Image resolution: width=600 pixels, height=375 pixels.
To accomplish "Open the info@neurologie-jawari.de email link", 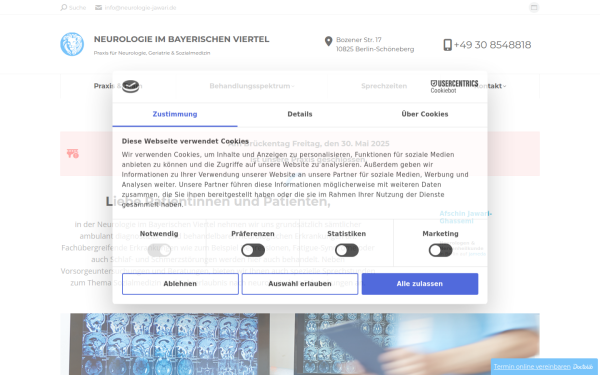I will click(140, 8).
